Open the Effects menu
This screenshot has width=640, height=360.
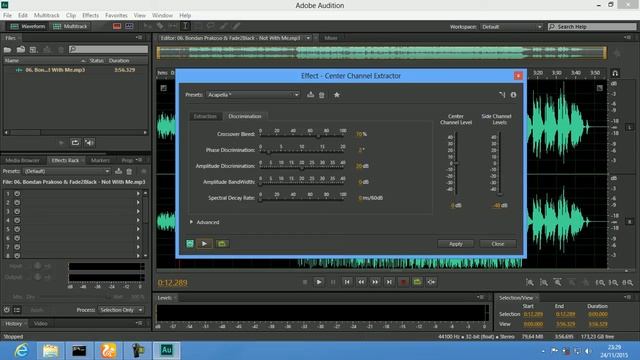coord(90,15)
